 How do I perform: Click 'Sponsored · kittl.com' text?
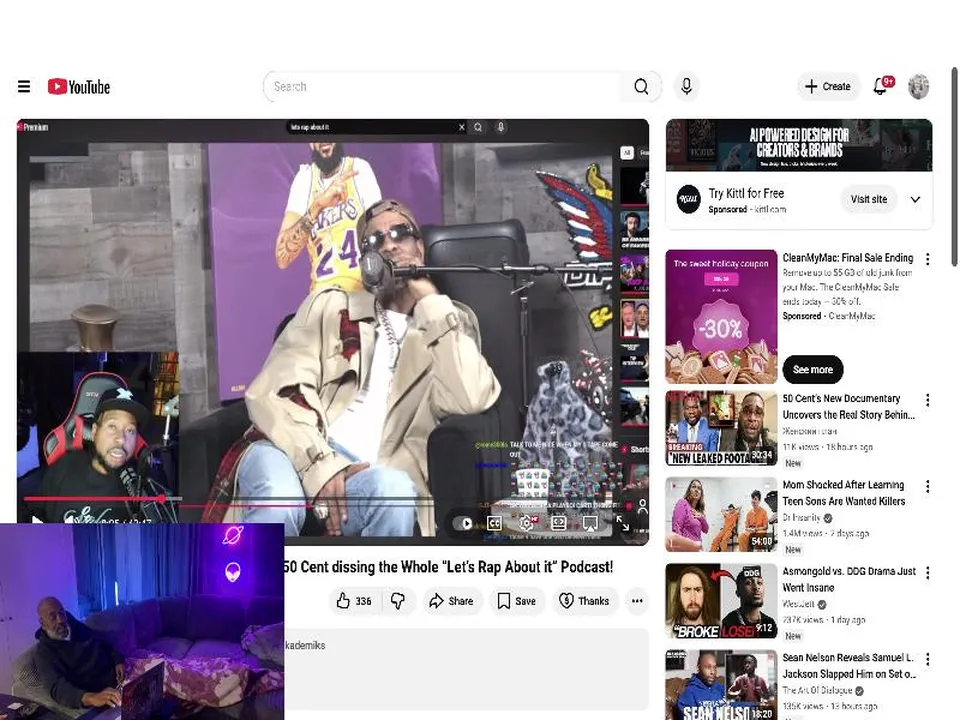(747, 209)
